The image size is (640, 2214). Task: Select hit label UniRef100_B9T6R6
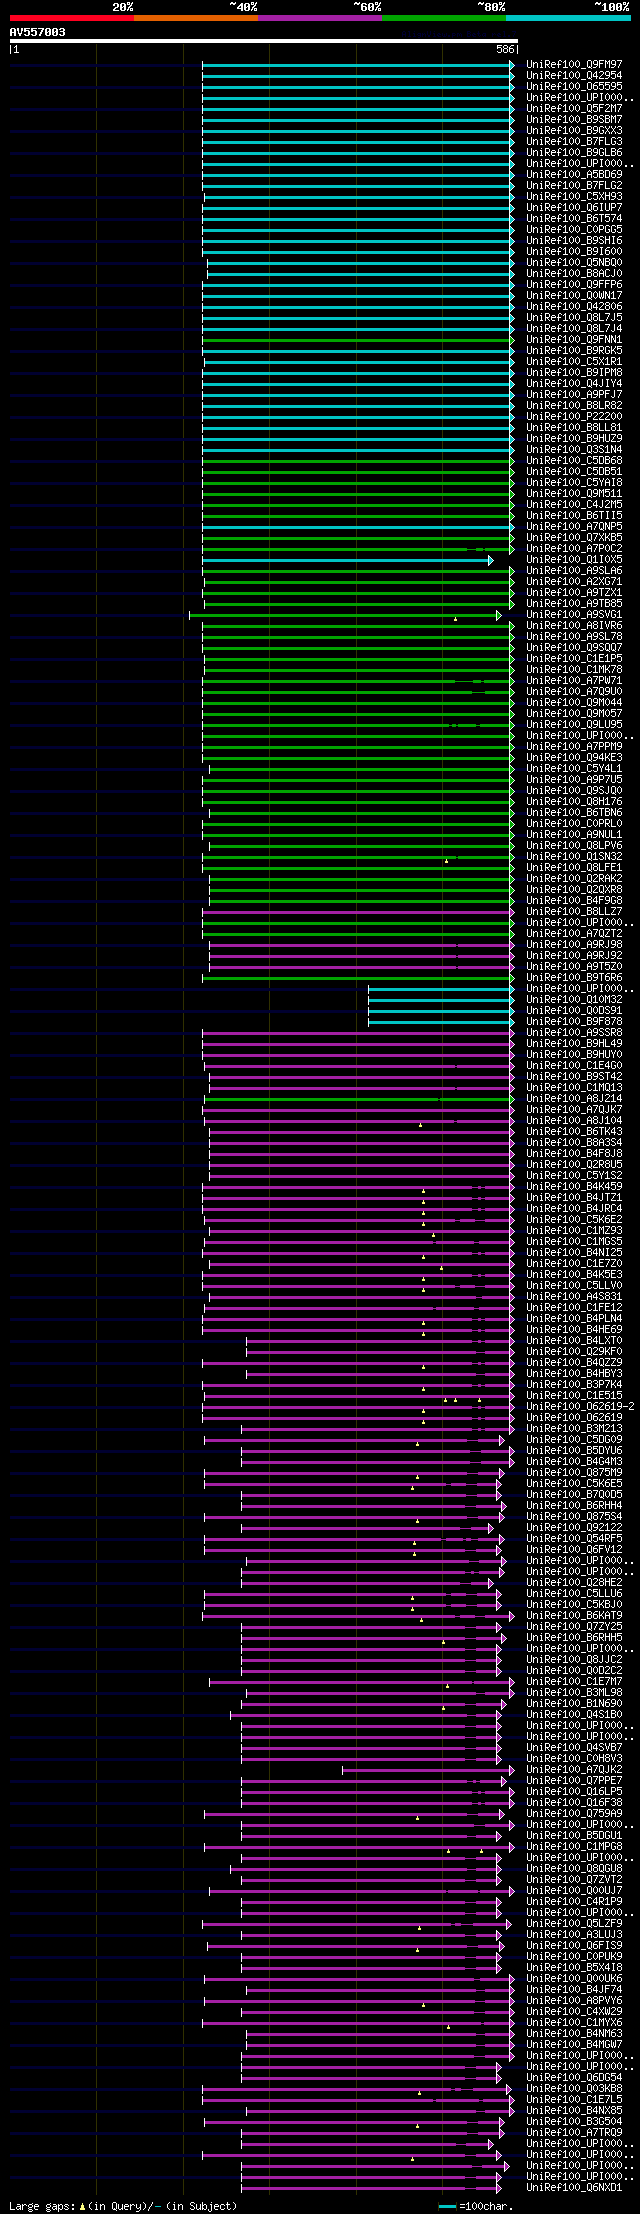click(574, 977)
